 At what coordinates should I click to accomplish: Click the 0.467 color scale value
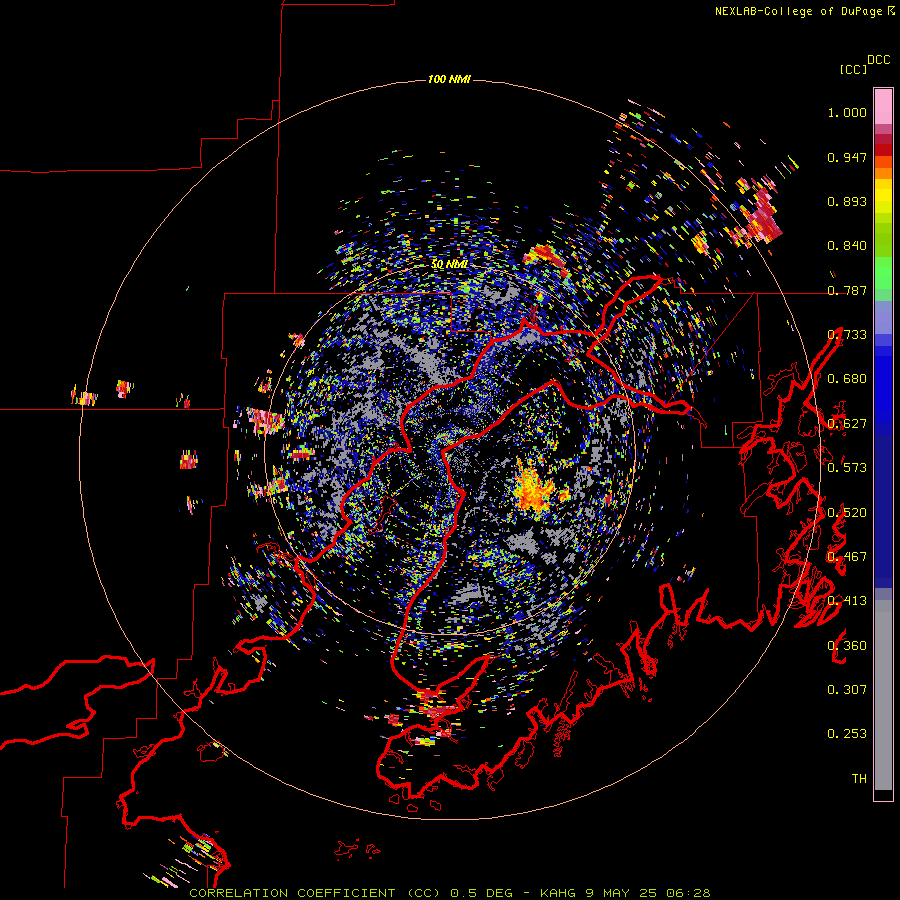pos(847,557)
